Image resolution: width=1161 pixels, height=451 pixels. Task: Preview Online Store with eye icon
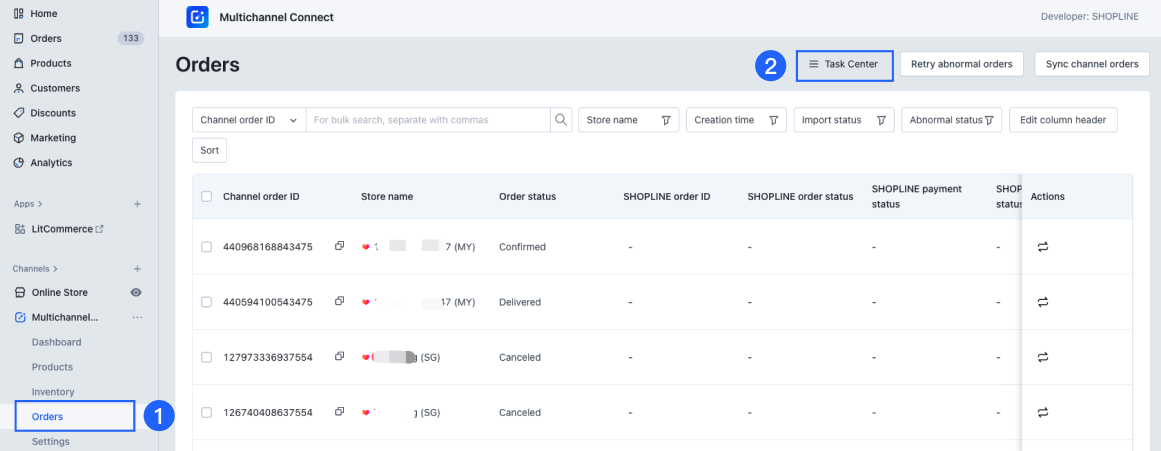pos(136,292)
